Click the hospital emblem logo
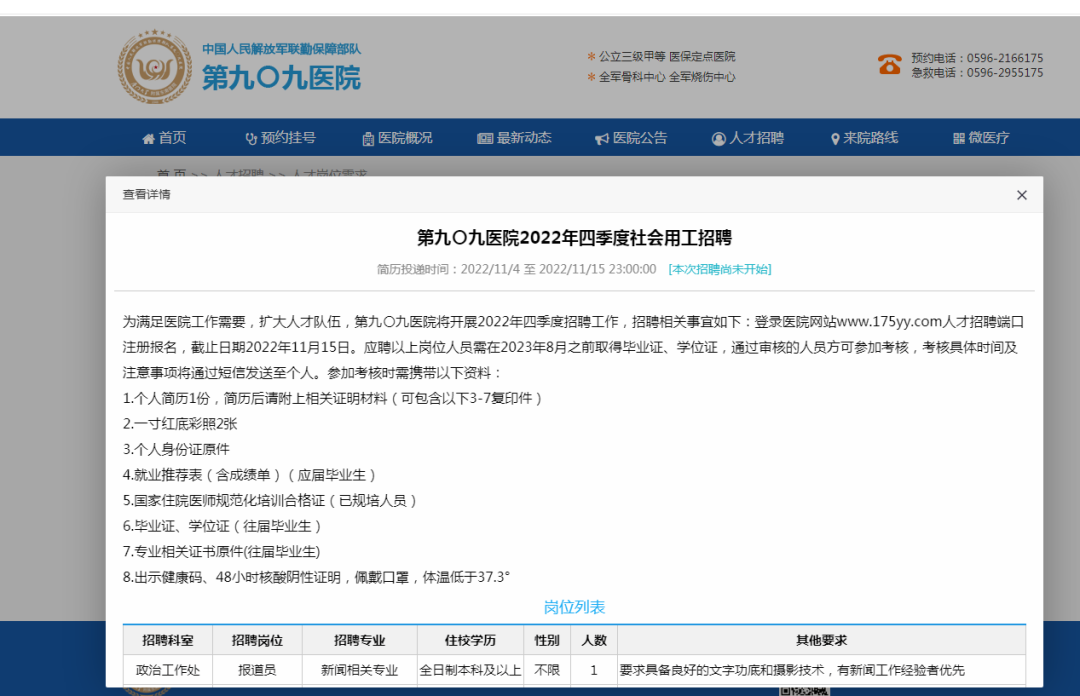1080x696 pixels. click(x=154, y=67)
